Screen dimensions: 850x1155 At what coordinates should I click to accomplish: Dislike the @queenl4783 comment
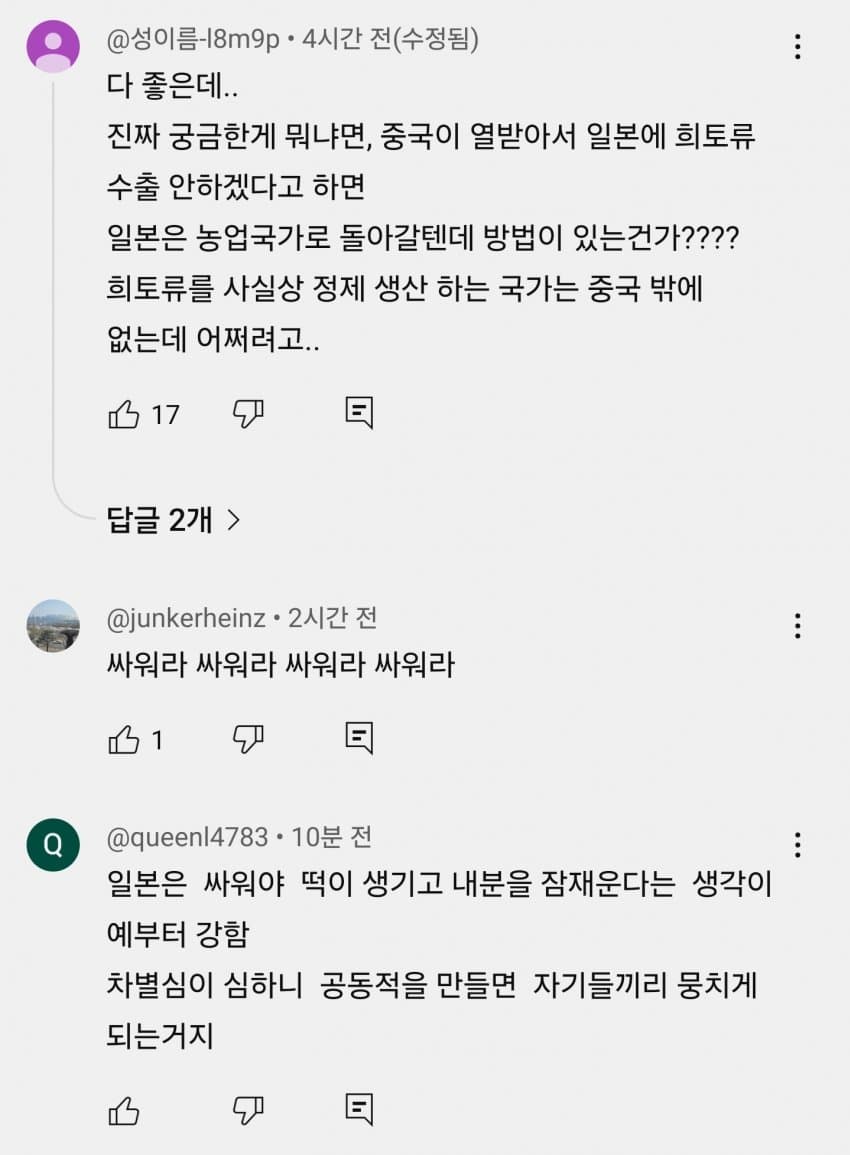click(x=247, y=1110)
